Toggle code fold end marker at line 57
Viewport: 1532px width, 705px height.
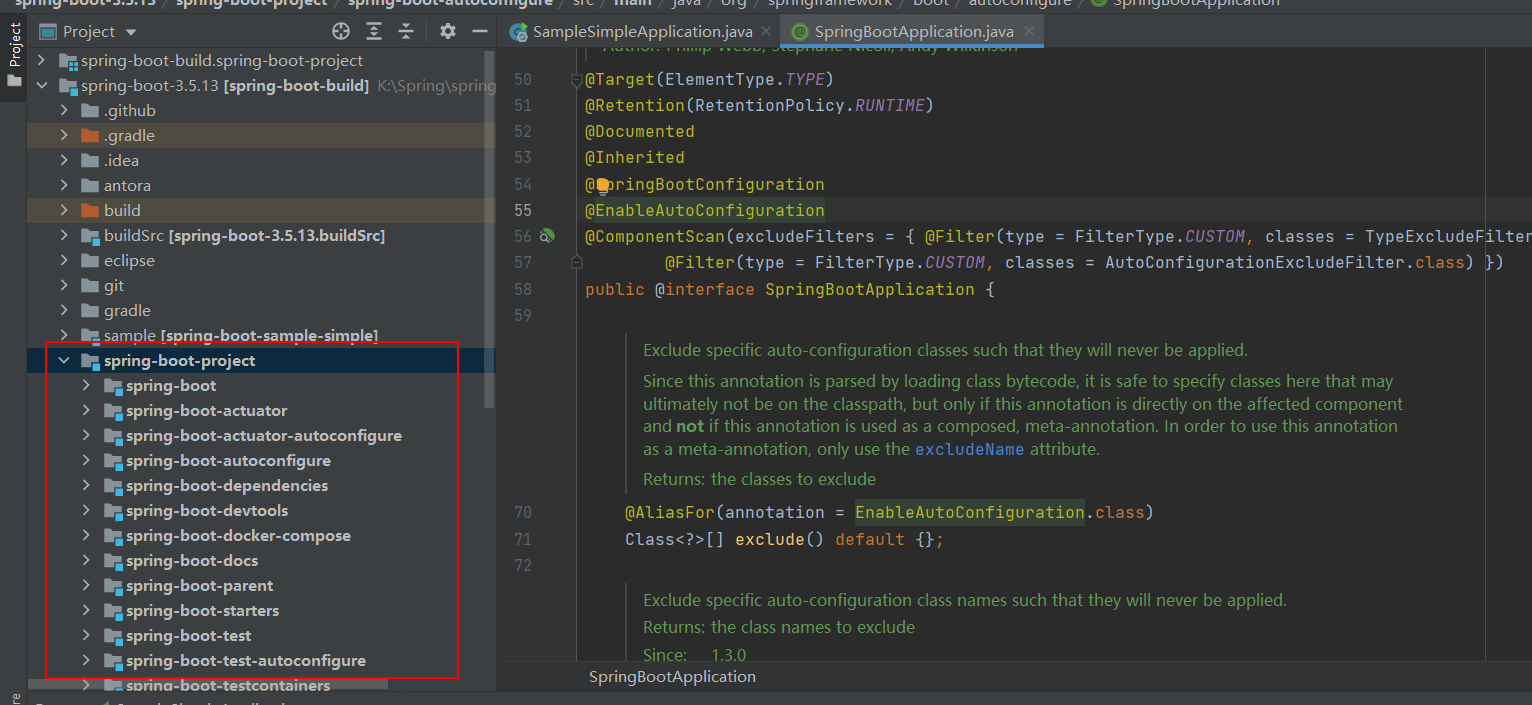[x=576, y=262]
